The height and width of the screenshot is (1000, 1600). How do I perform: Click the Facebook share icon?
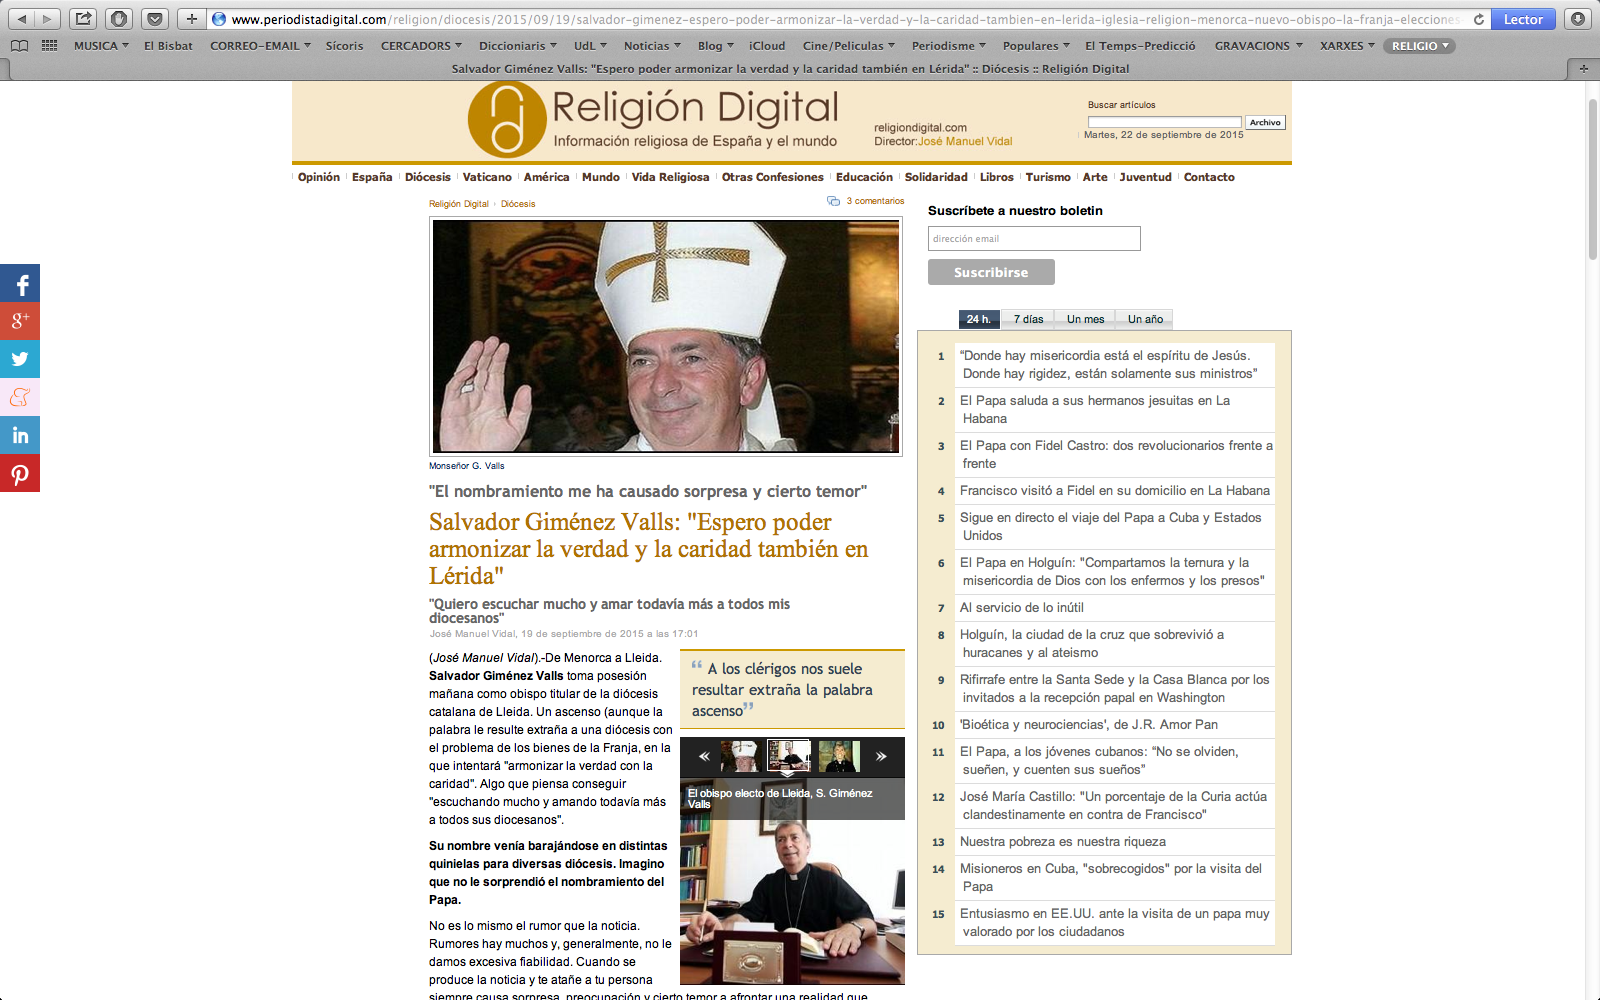click(20, 284)
